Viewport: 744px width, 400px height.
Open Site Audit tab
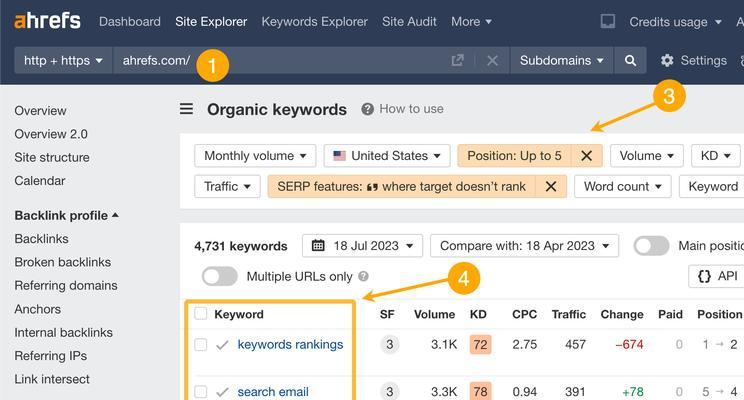click(409, 21)
